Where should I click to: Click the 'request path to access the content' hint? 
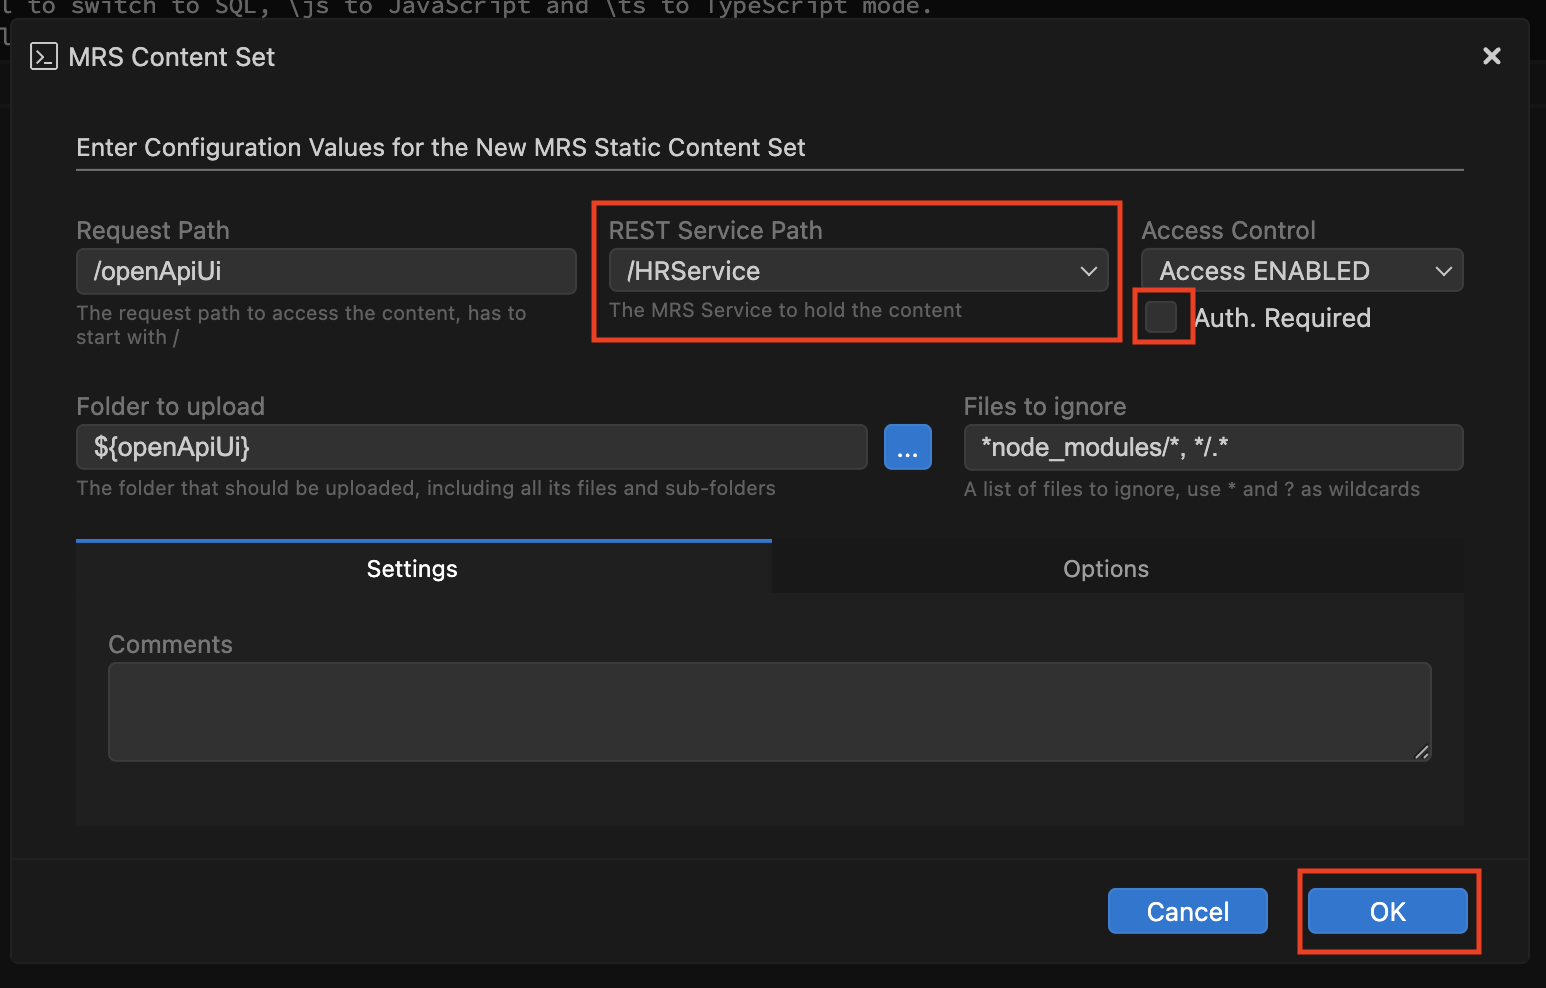click(301, 325)
